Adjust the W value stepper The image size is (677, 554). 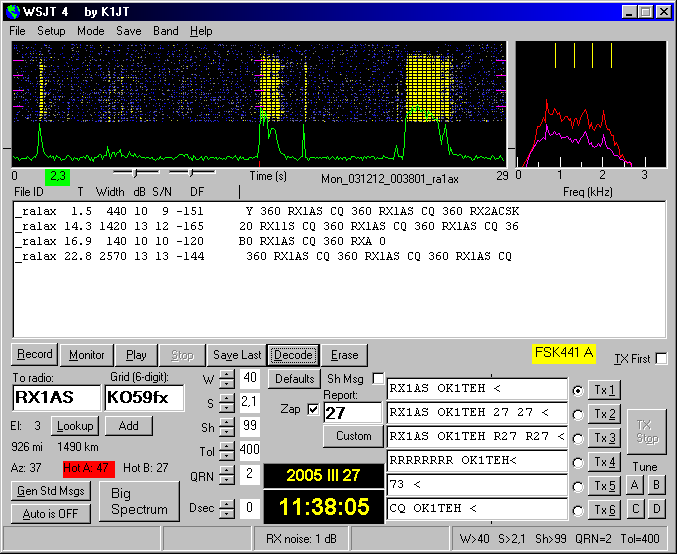(x=227, y=379)
